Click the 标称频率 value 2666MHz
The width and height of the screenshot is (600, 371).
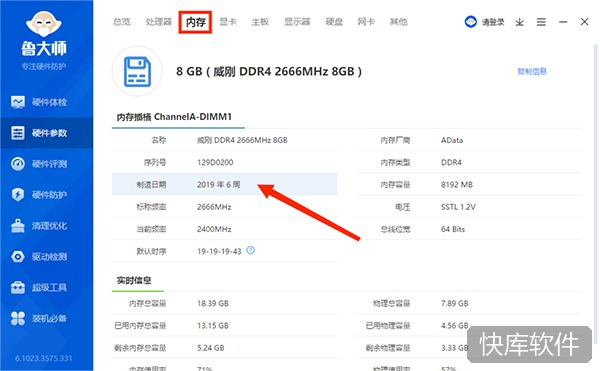[x=214, y=207]
